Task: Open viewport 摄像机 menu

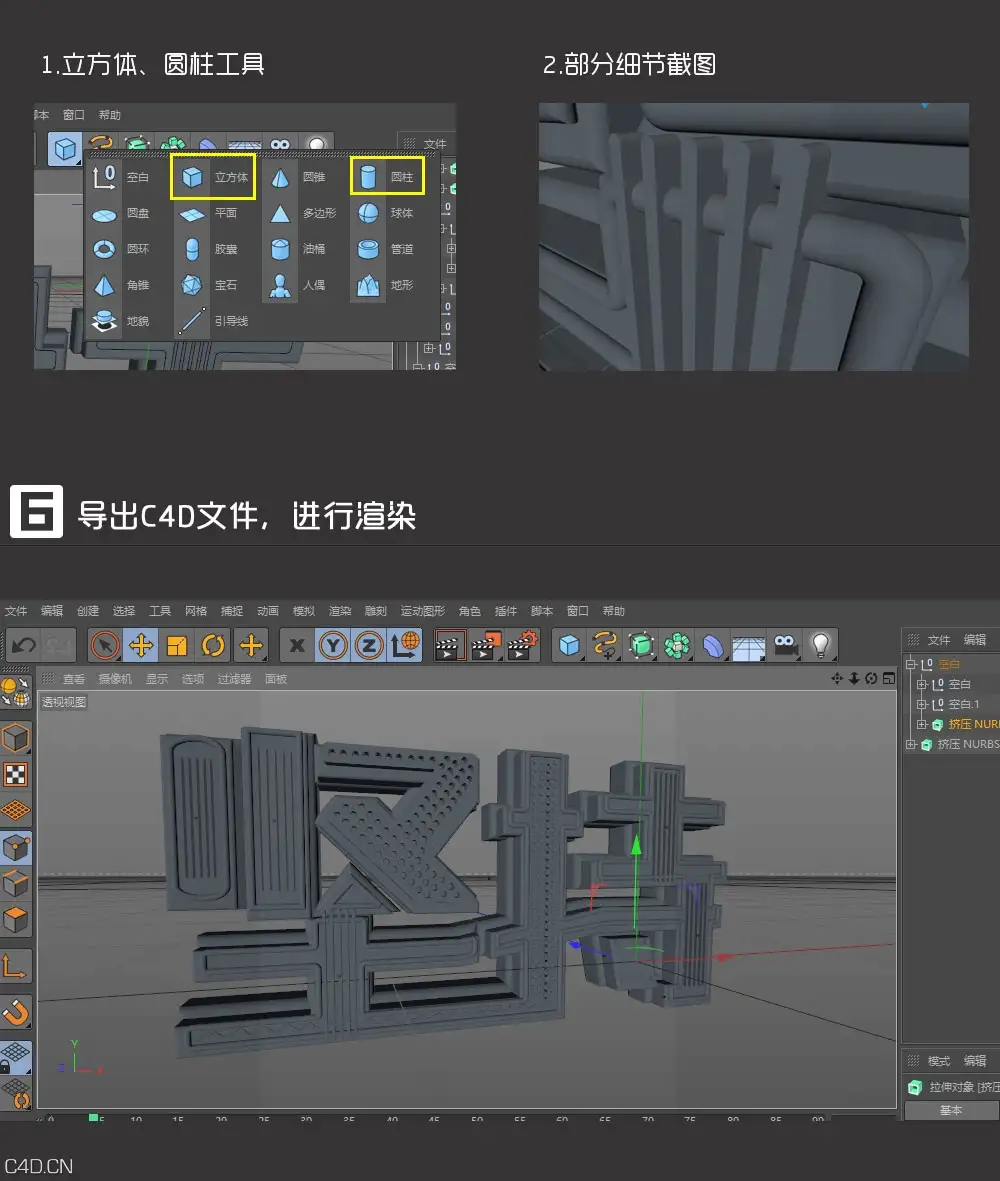Action: (115, 679)
